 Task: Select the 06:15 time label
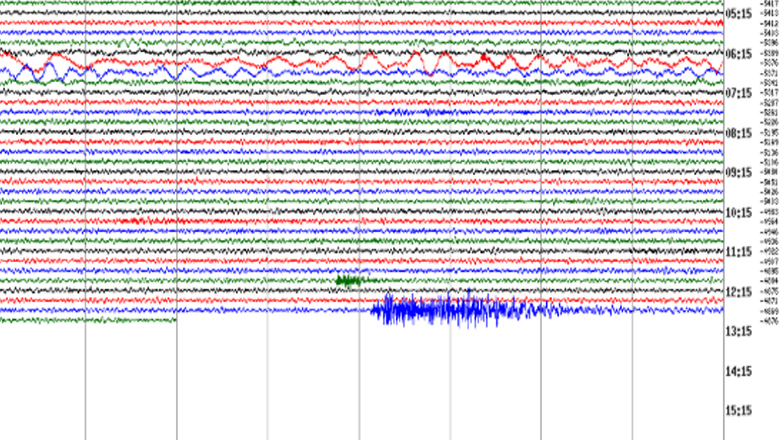(x=738, y=53)
